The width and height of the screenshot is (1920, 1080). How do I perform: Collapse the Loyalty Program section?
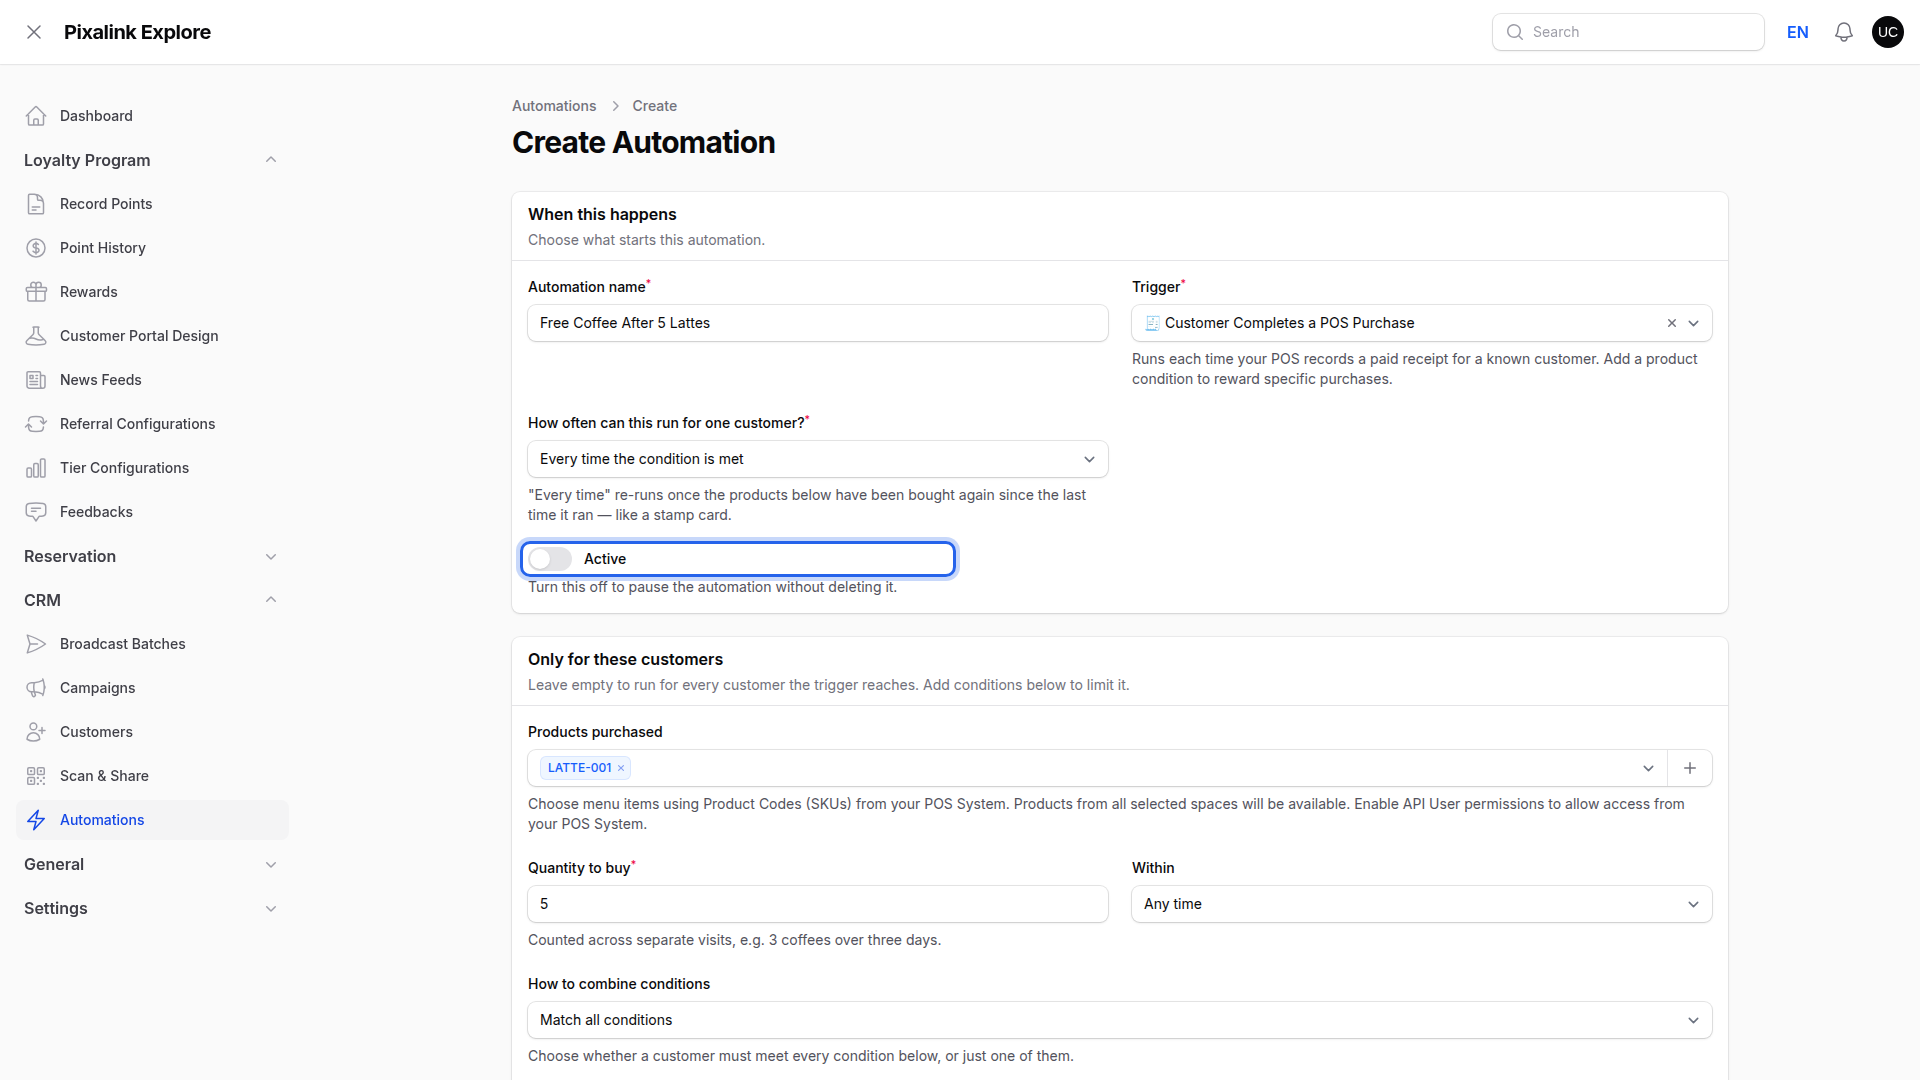(271, 160)
